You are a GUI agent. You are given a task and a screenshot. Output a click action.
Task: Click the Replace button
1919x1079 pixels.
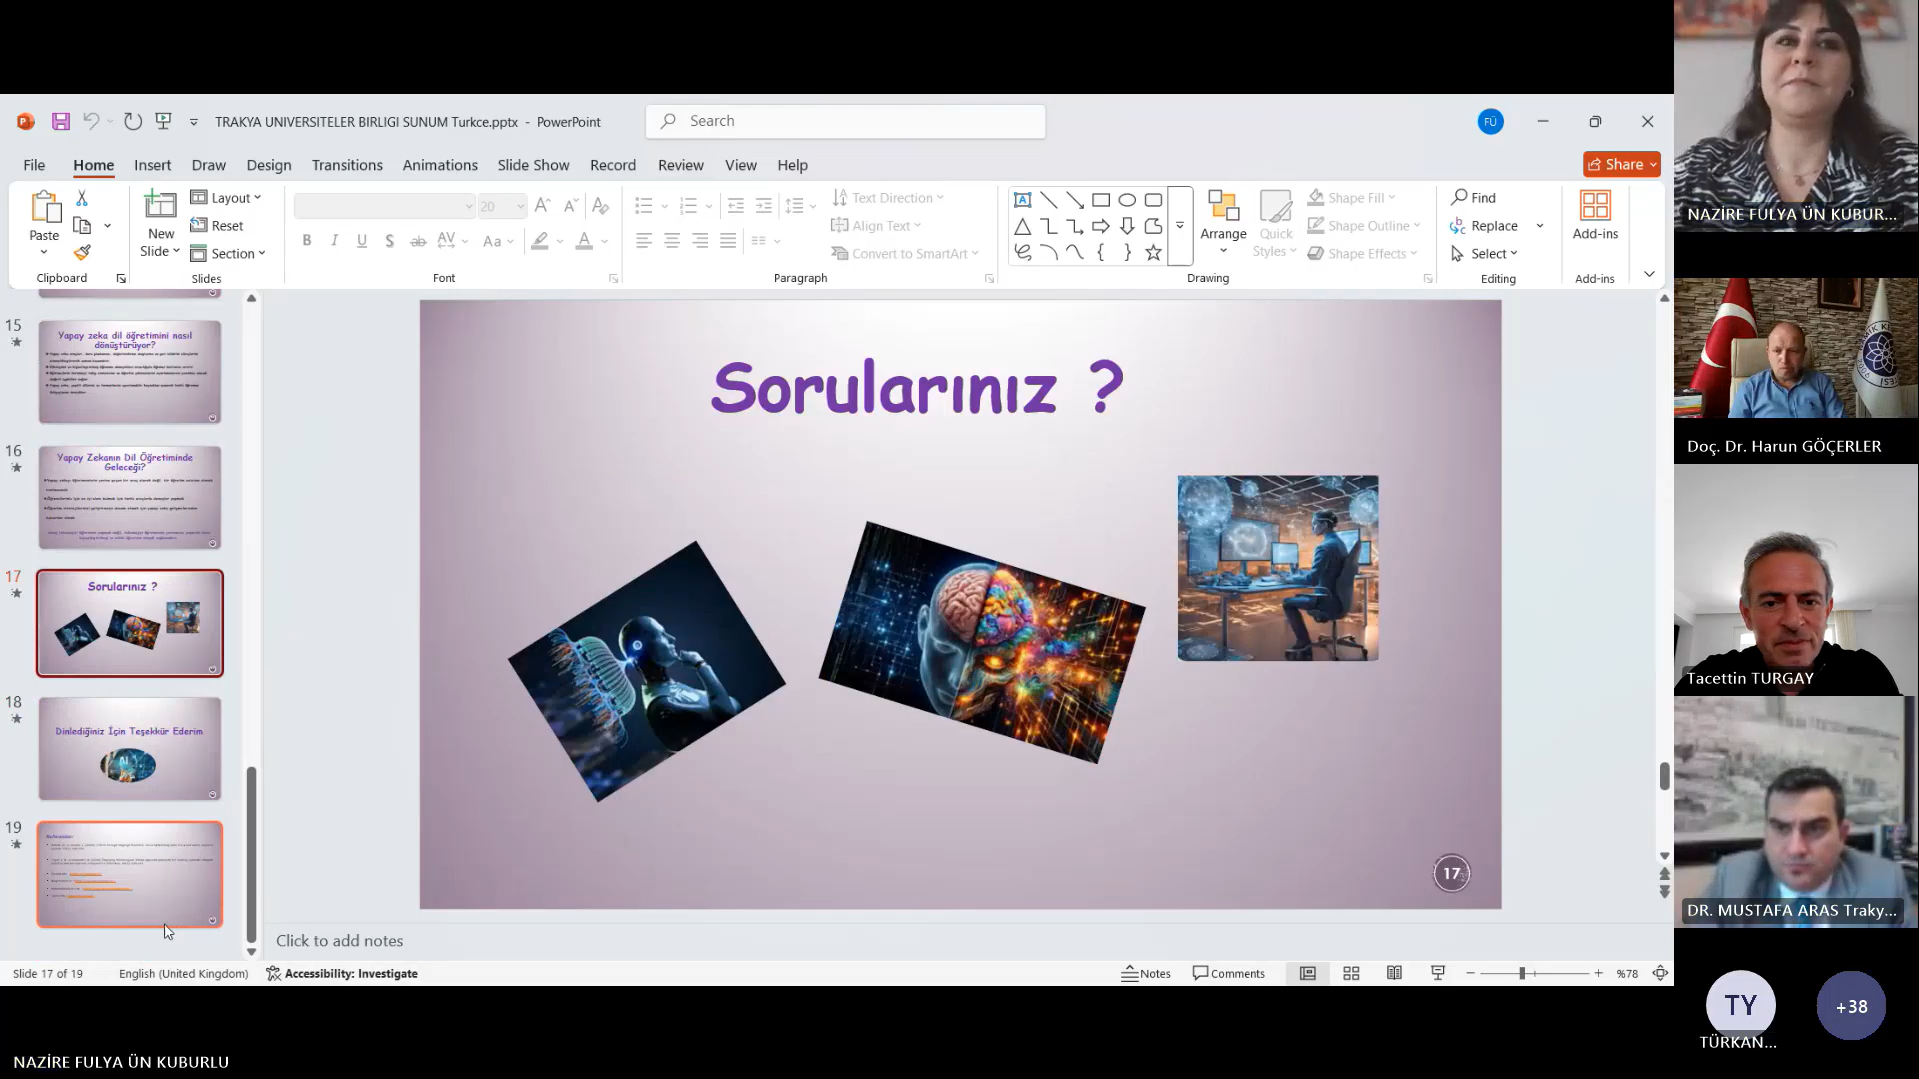pos(1485,226)
